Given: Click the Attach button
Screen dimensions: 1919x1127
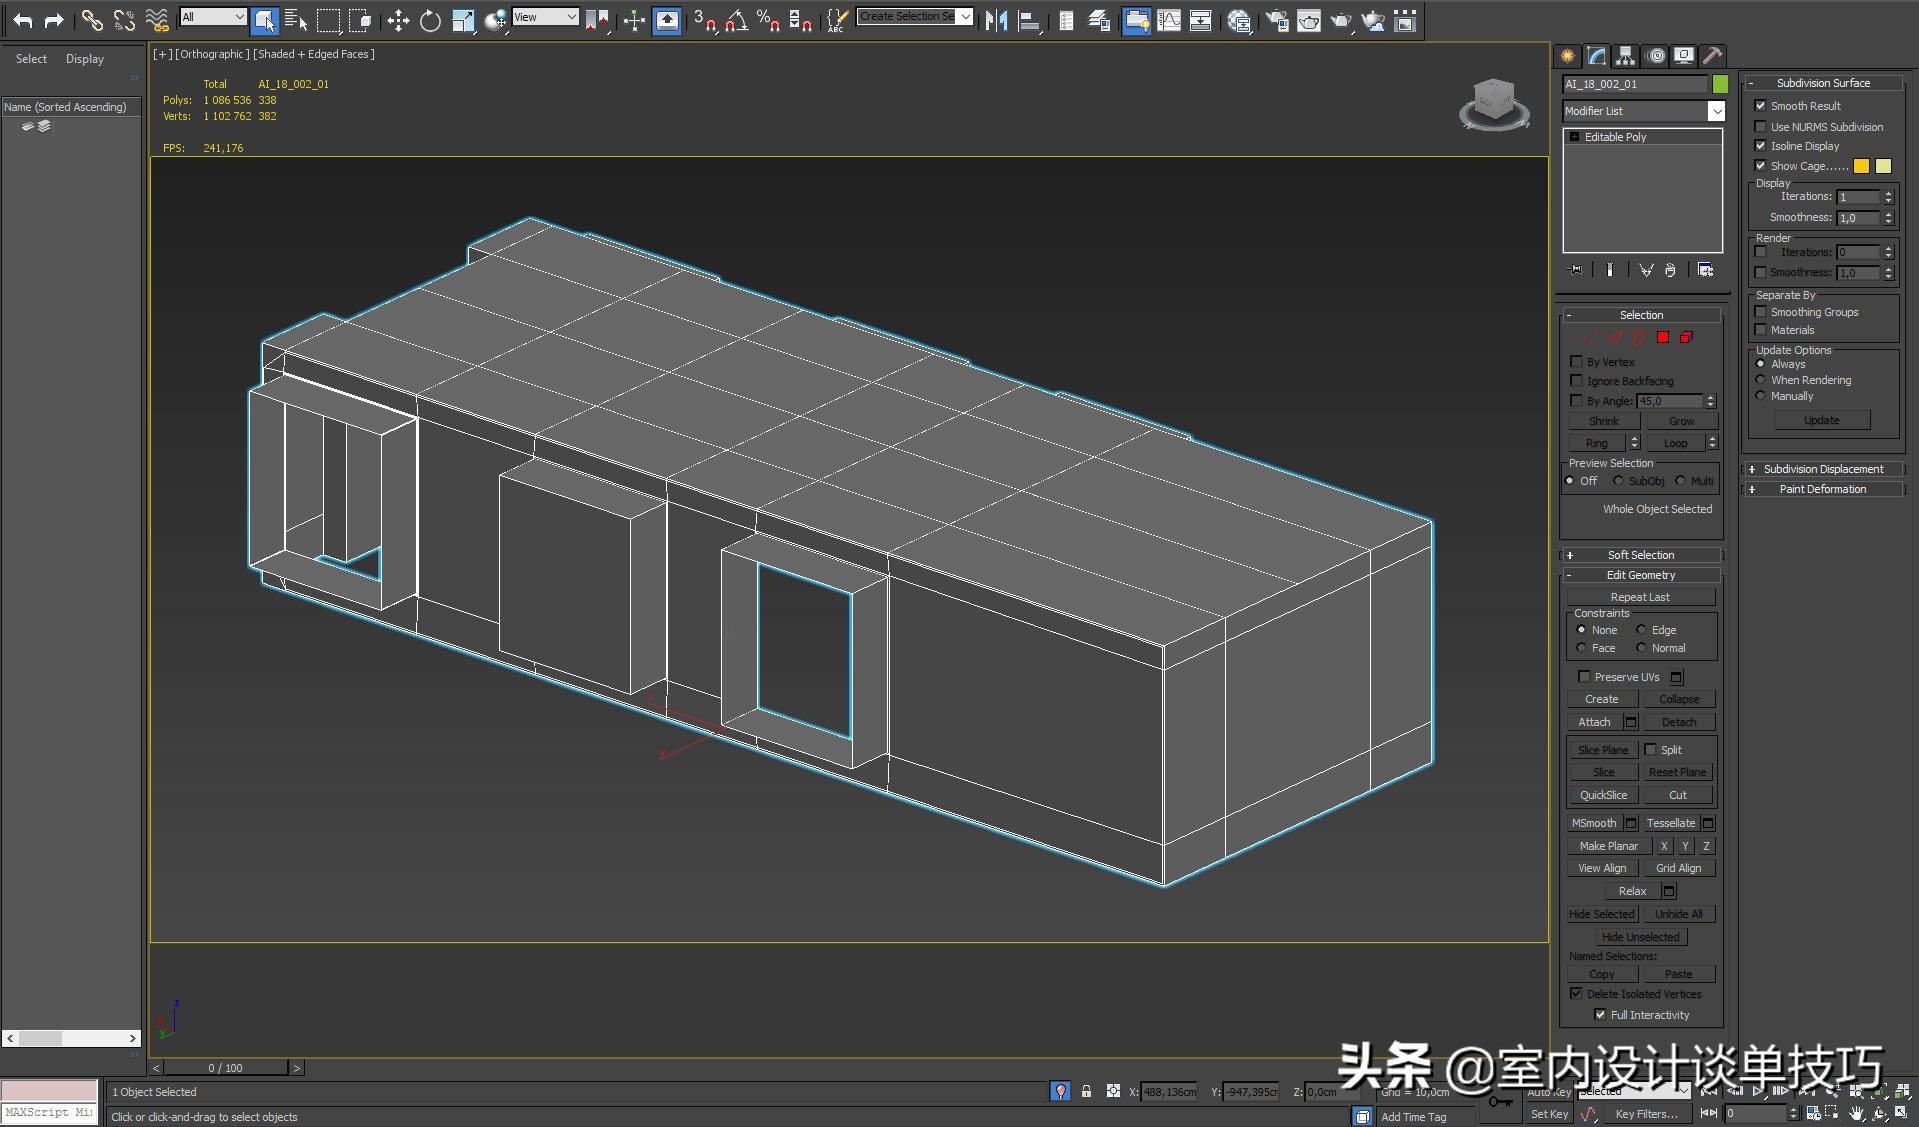Looking at the screenshot, I should tap(1594, 722).
